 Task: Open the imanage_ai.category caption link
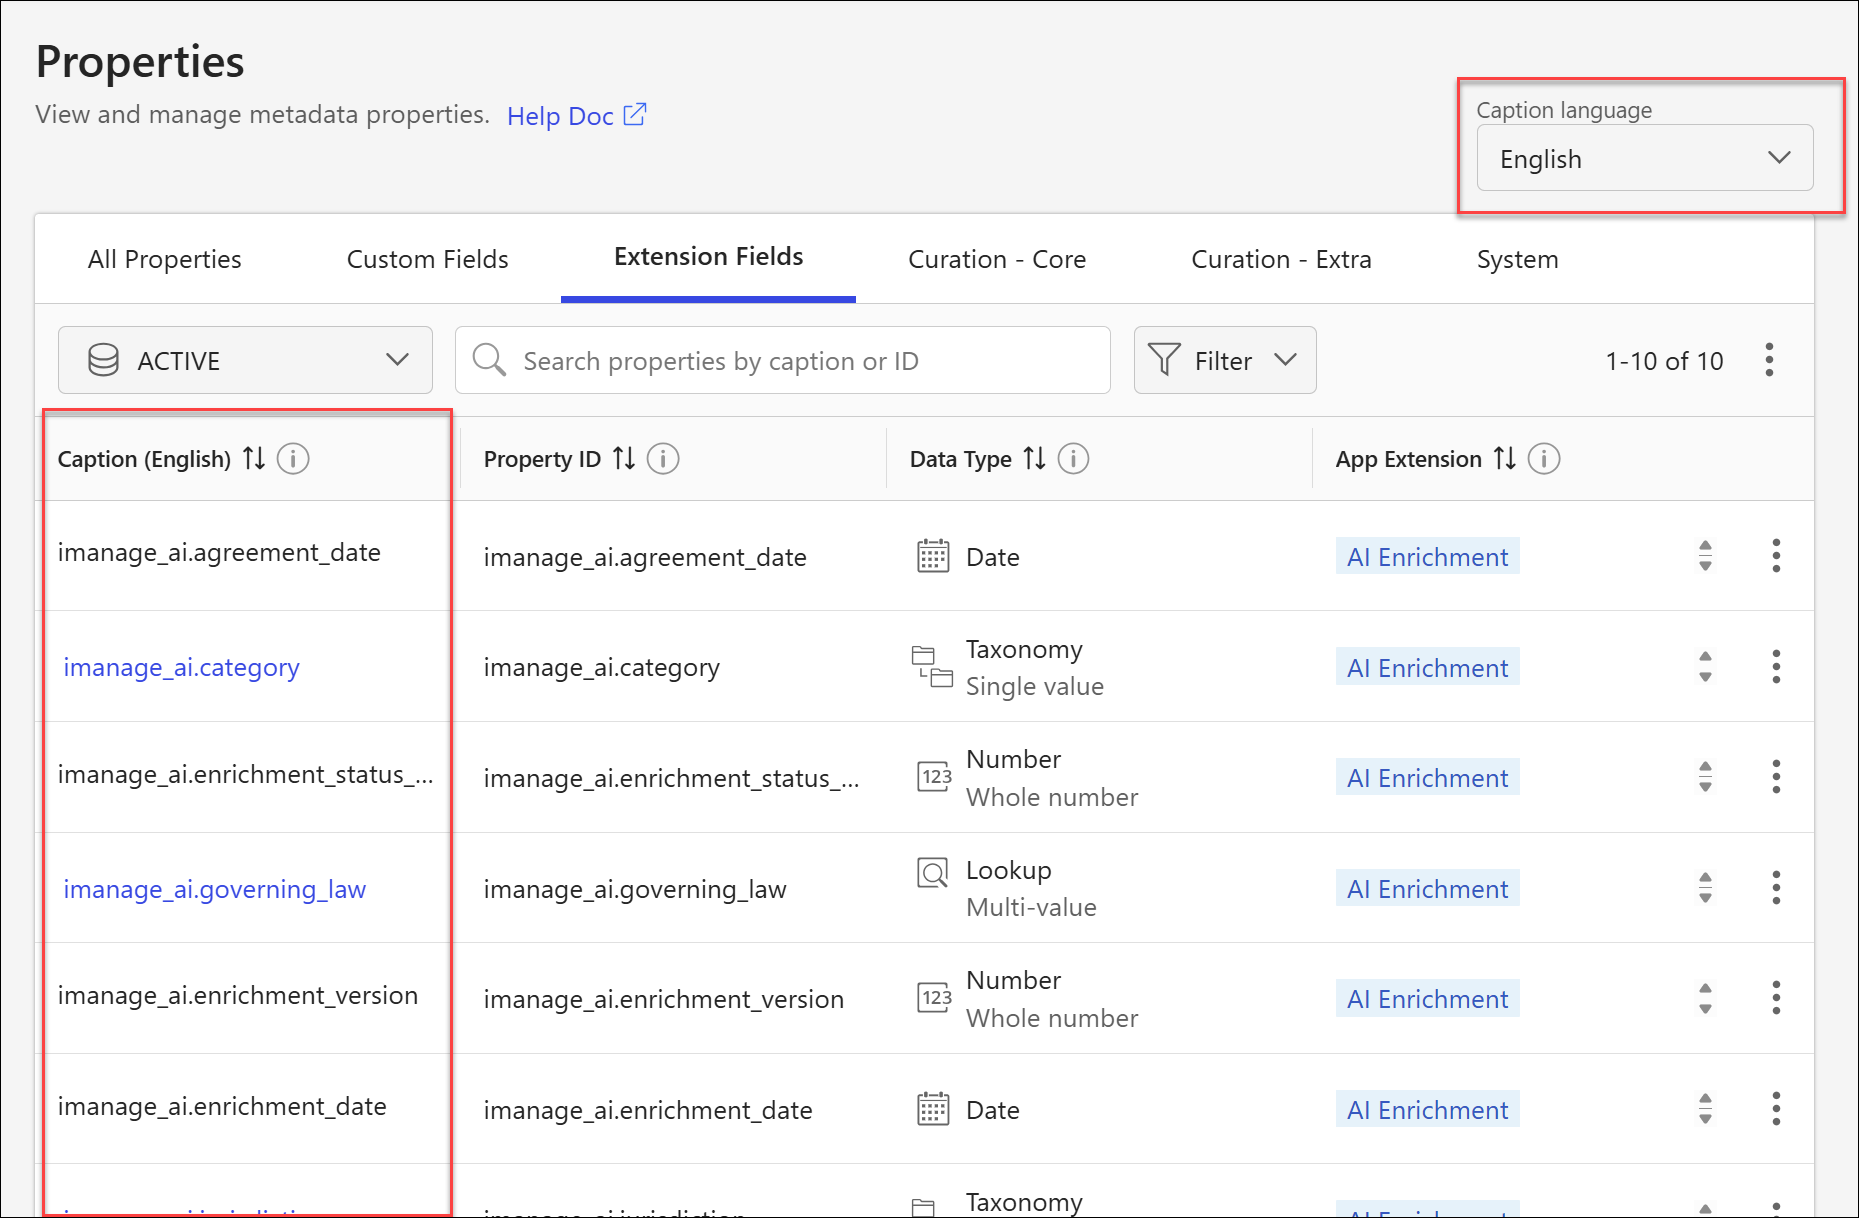pyautogui.click(x=181, y=667)
